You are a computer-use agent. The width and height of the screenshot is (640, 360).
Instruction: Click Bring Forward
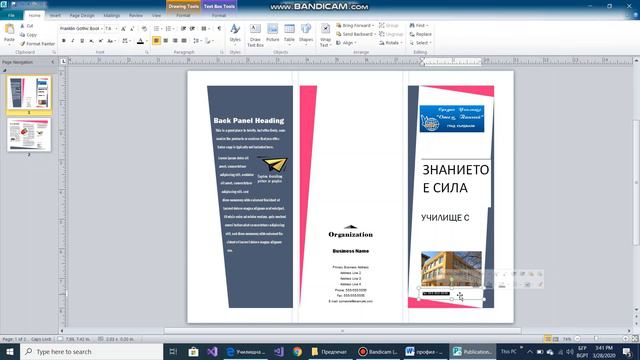pos(355,25)
